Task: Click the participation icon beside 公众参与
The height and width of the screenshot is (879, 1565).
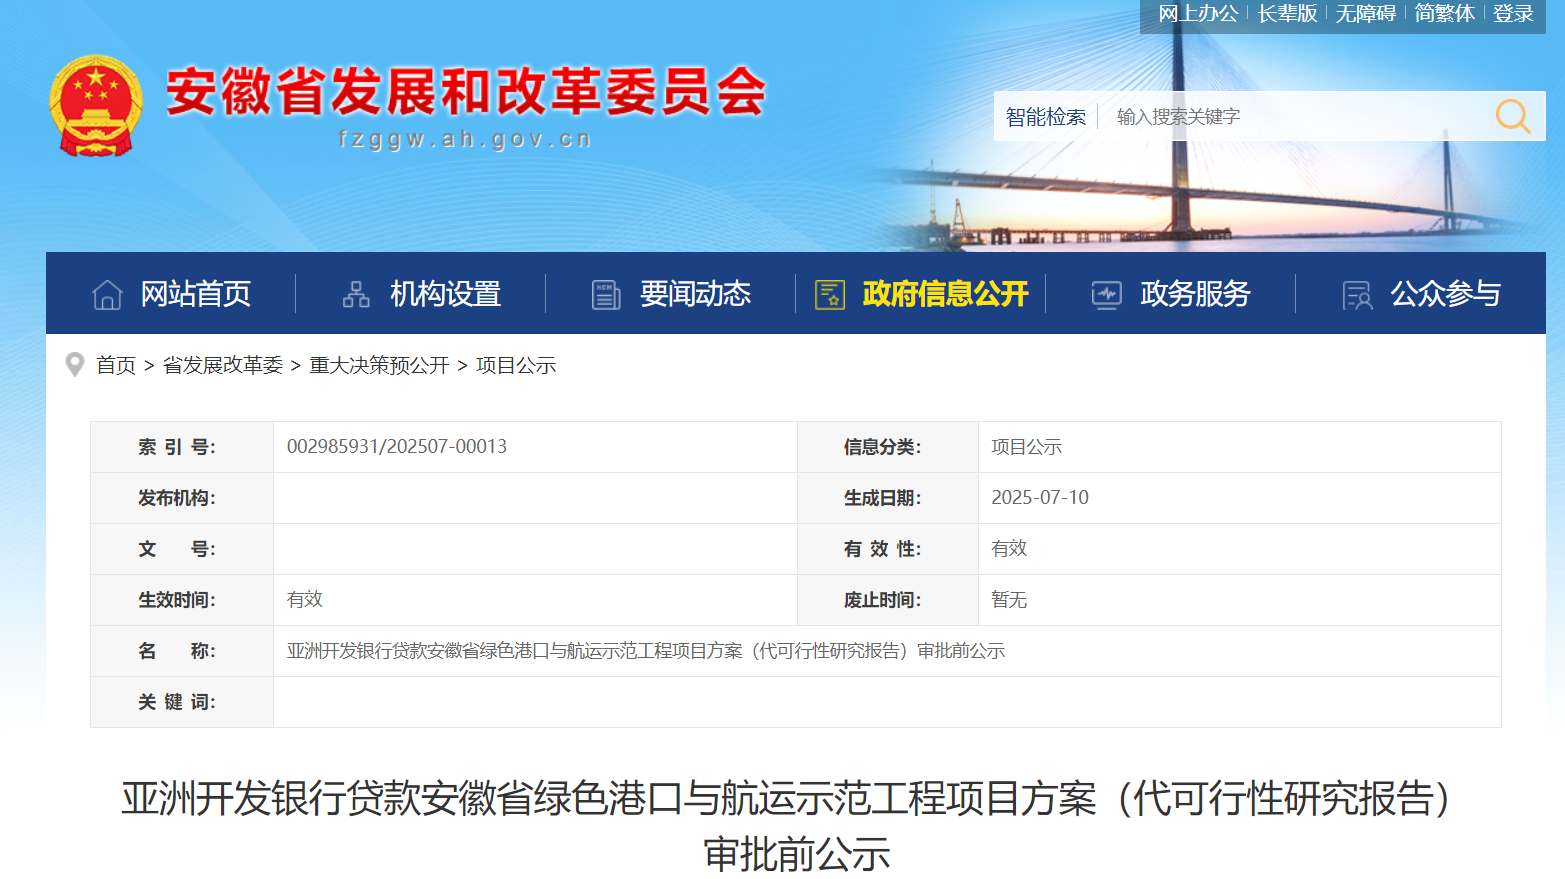Action: pos(1357,295)
